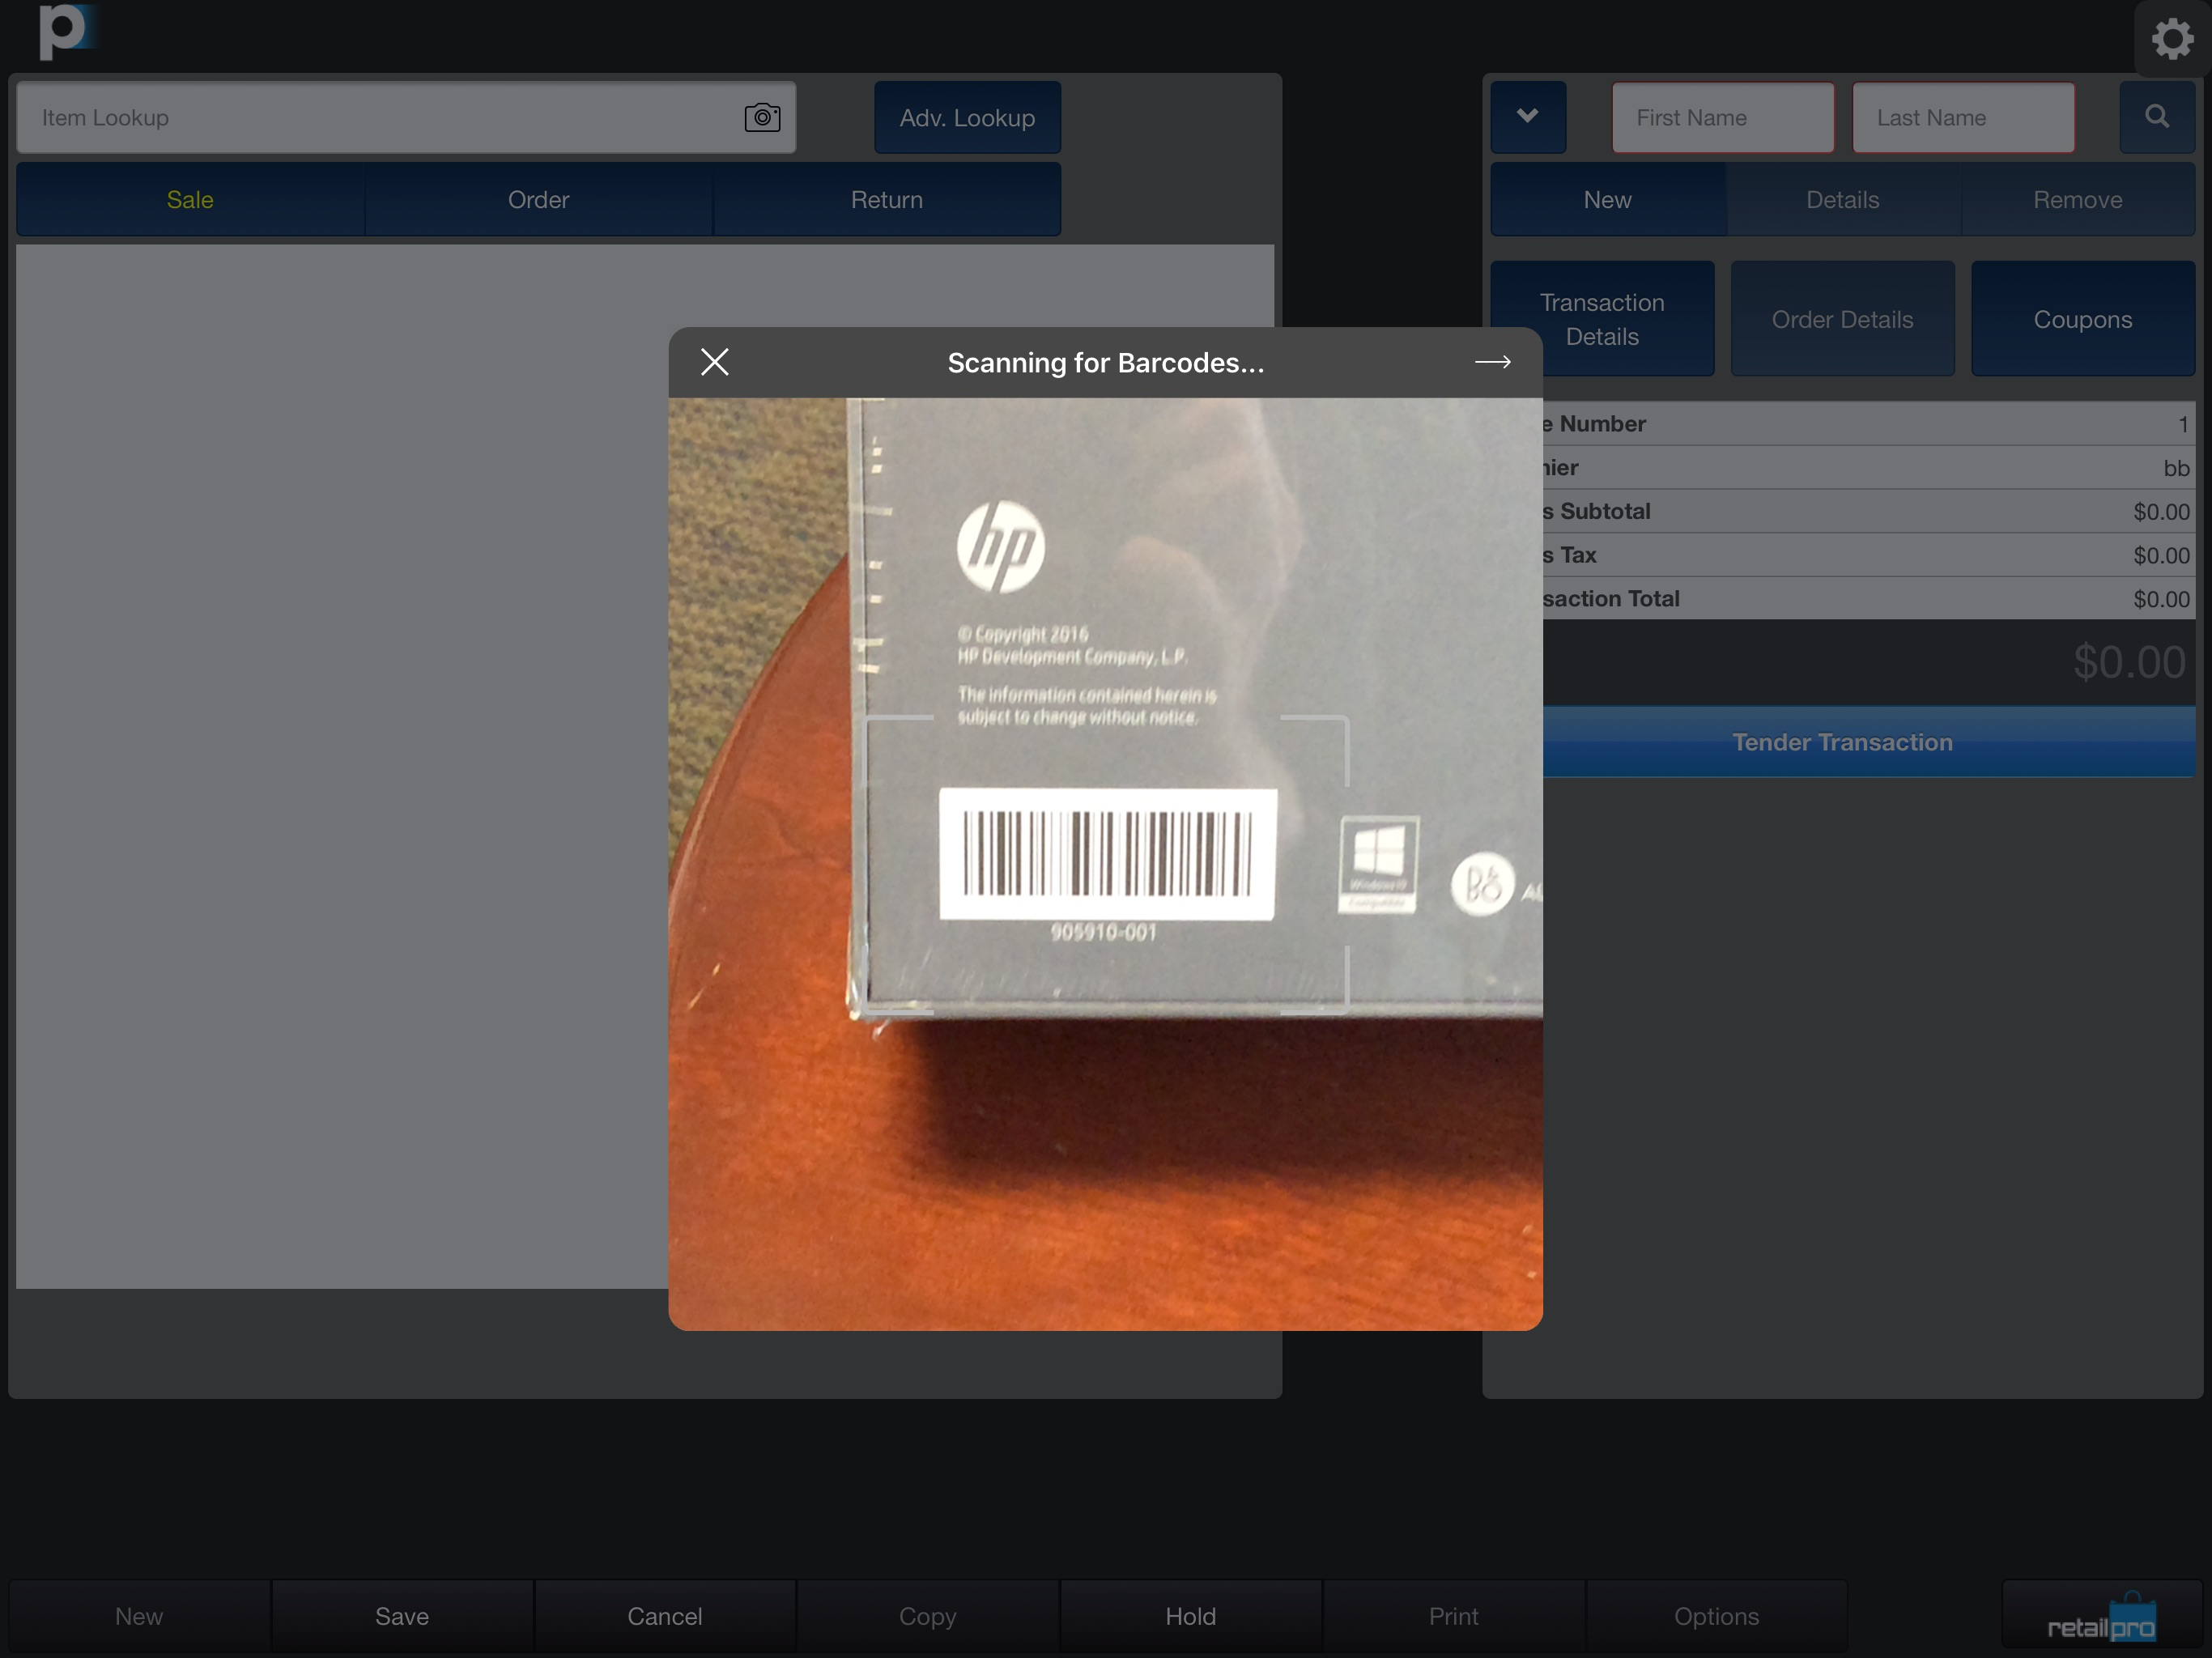Click the camera preview in scanning dialog

[1105, 864]
